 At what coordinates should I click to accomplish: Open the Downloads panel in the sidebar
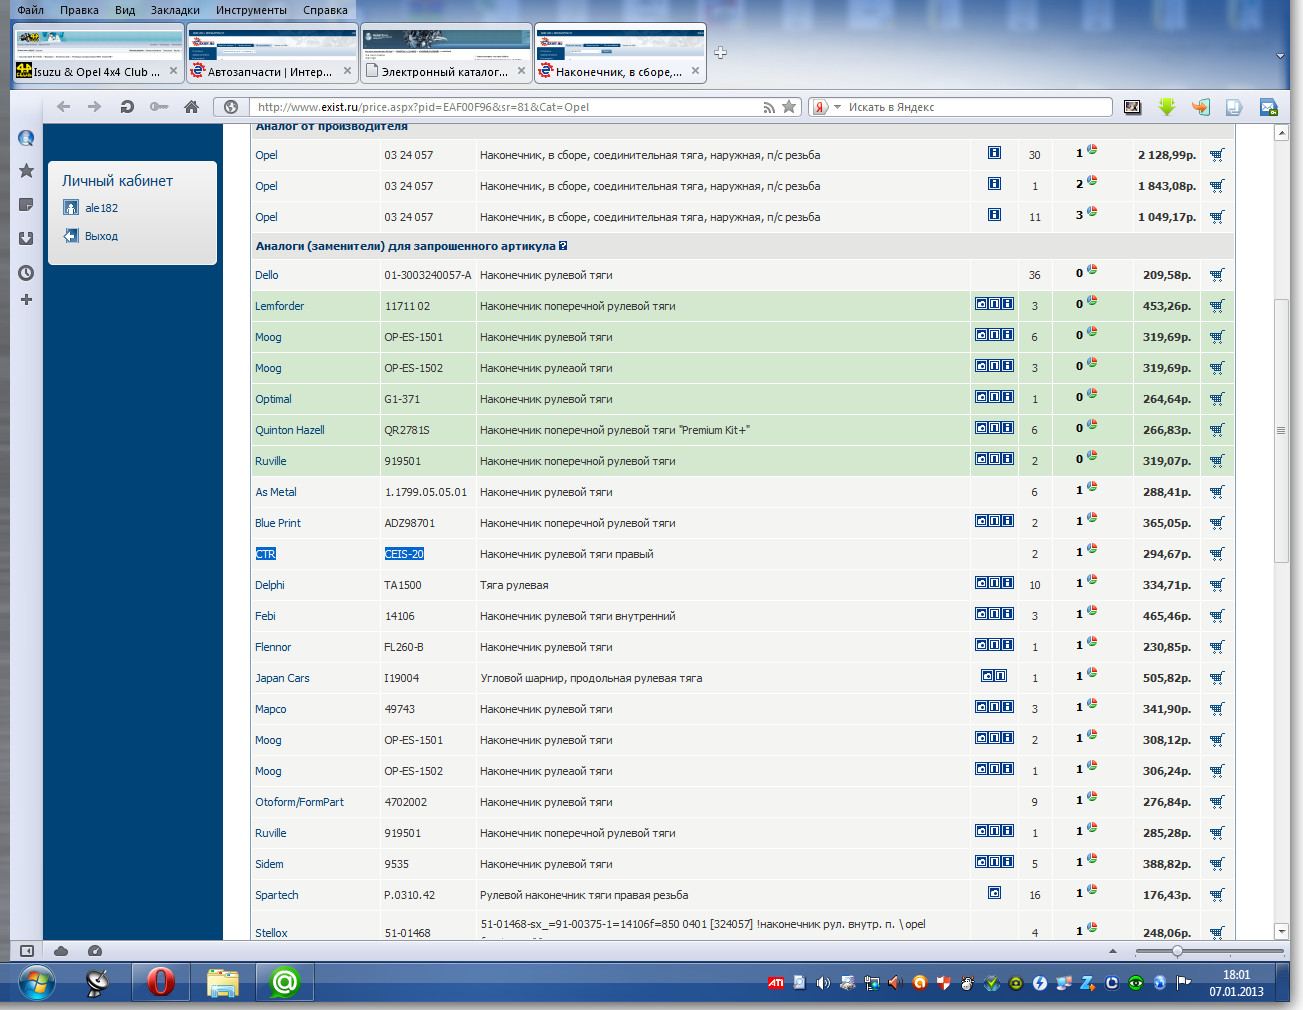tap(26, 239)
